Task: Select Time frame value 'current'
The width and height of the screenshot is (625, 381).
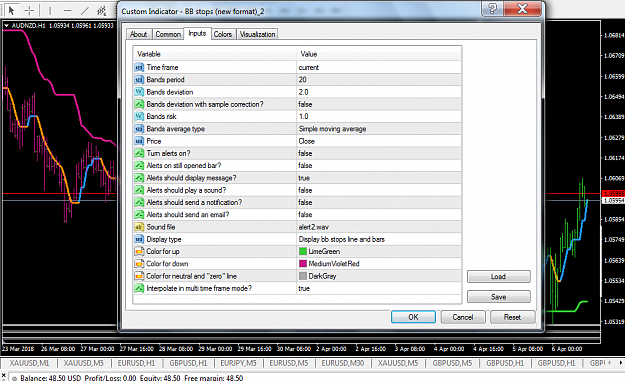Action: tap(309, 67)
